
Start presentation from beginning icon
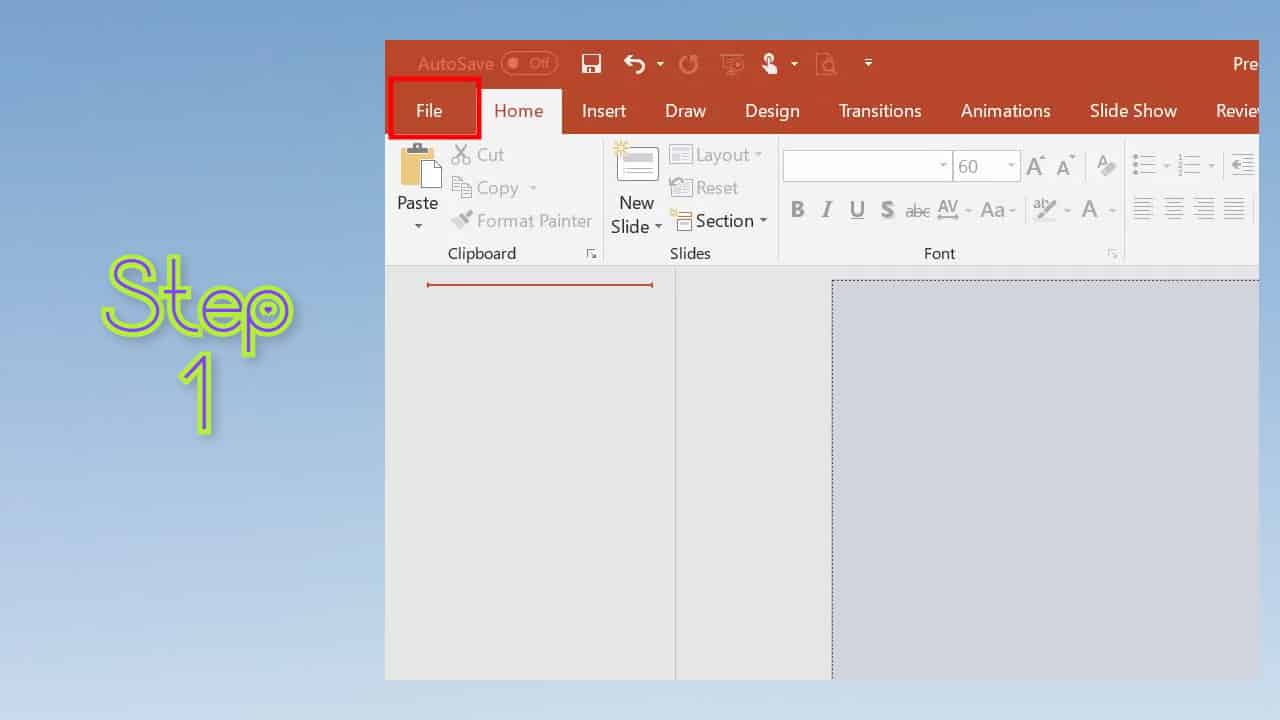(732, 64)
